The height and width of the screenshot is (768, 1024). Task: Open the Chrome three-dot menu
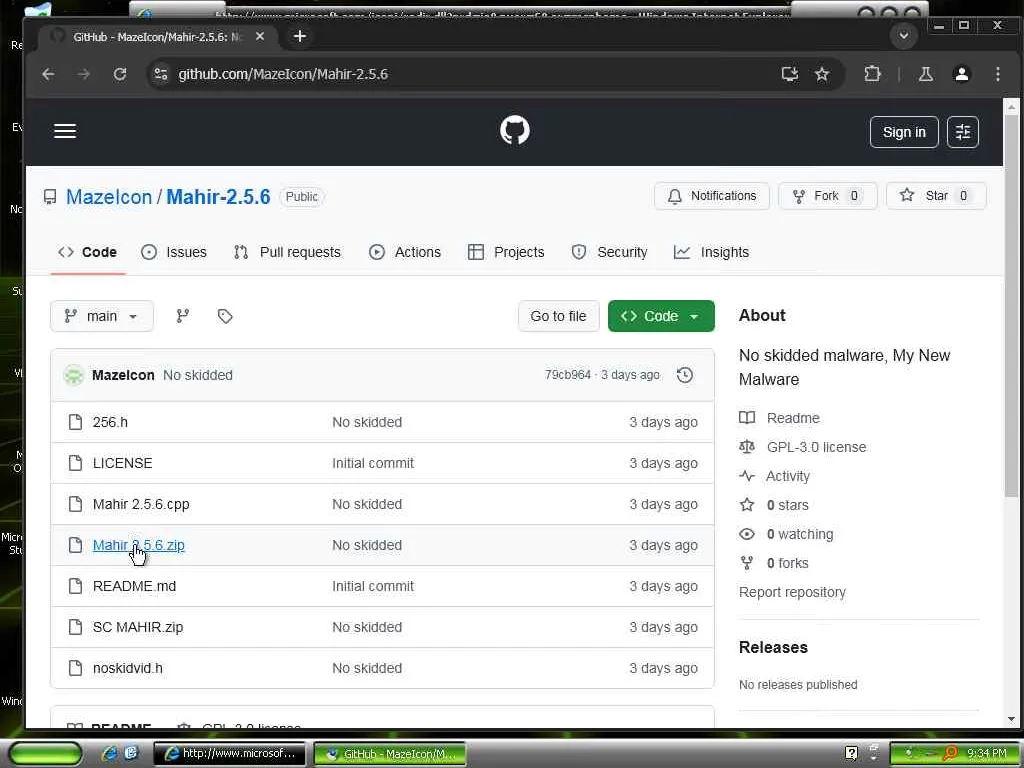[x=997, y=74]
